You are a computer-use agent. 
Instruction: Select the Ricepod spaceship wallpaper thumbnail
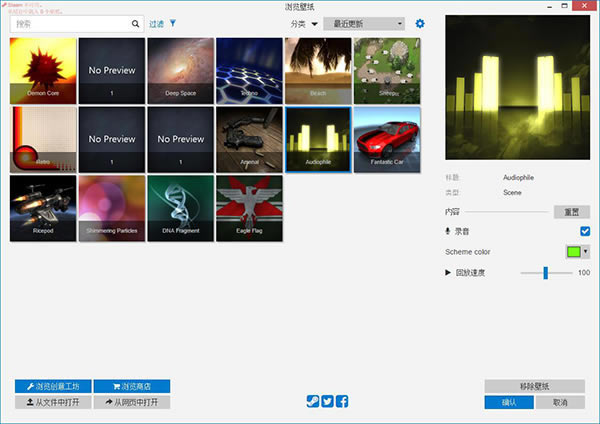click(43, 208)
